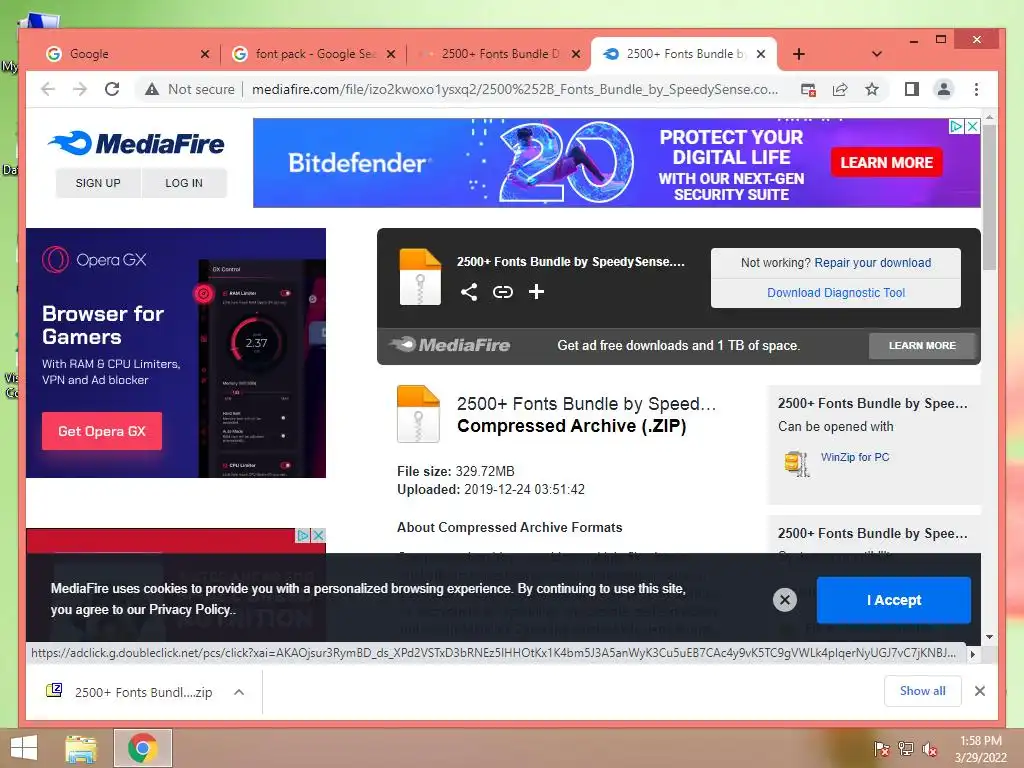
Task: Click the status bar right arrow
Action: (972, 654)
